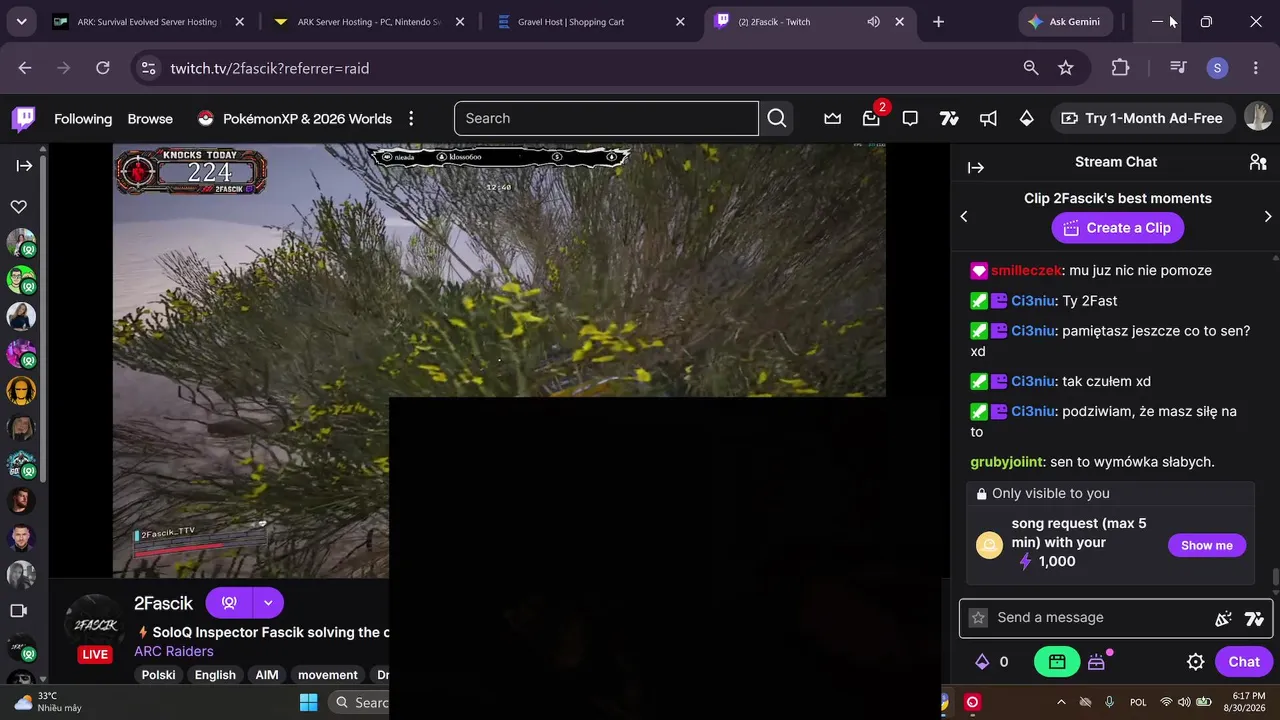Click the Create a Clip button
1280x720 pixels.
click(1117, 228)
